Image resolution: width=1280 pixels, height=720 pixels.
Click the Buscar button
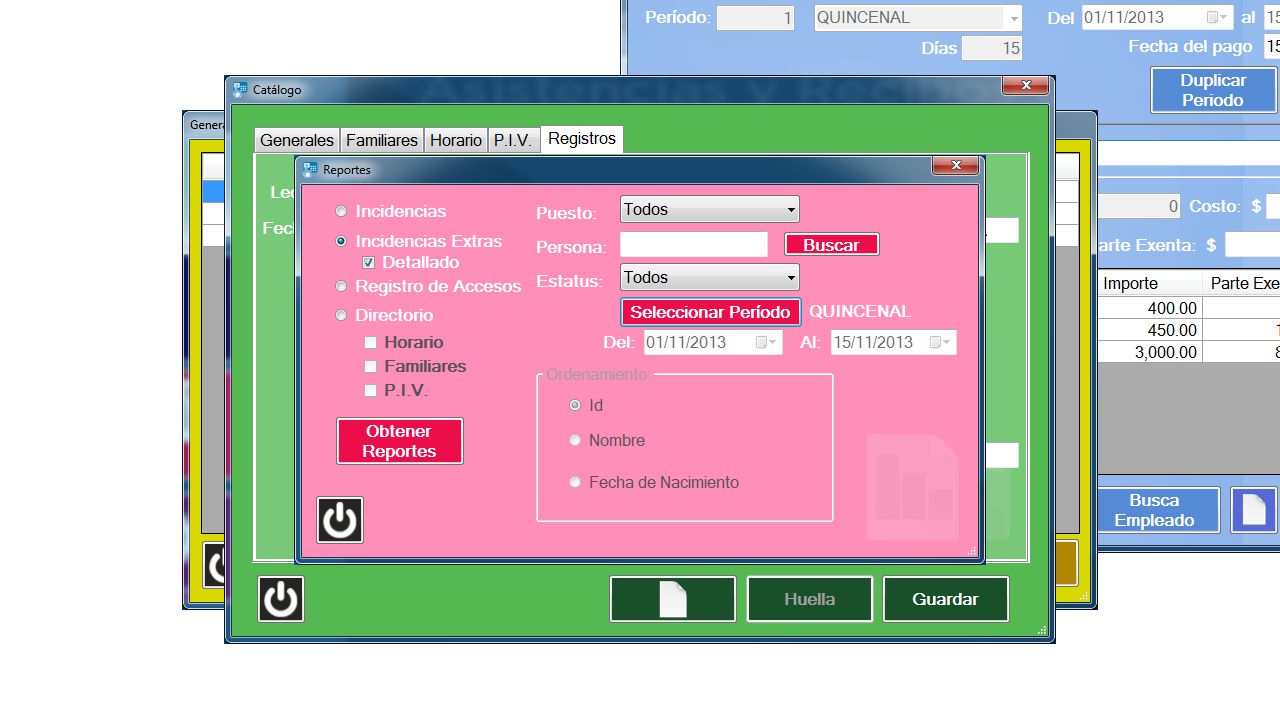point(831,245)
